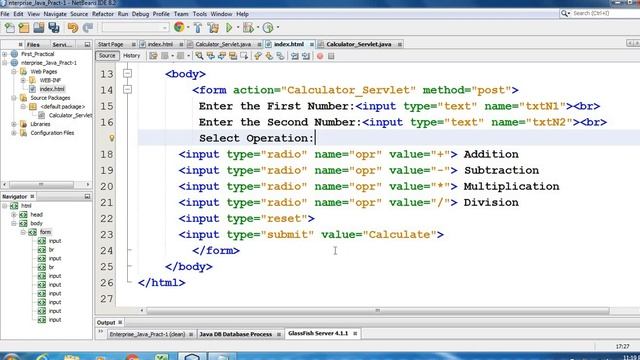Click the Find Previous Occurrence icon

pyautogui.click(x=211, y=56)
